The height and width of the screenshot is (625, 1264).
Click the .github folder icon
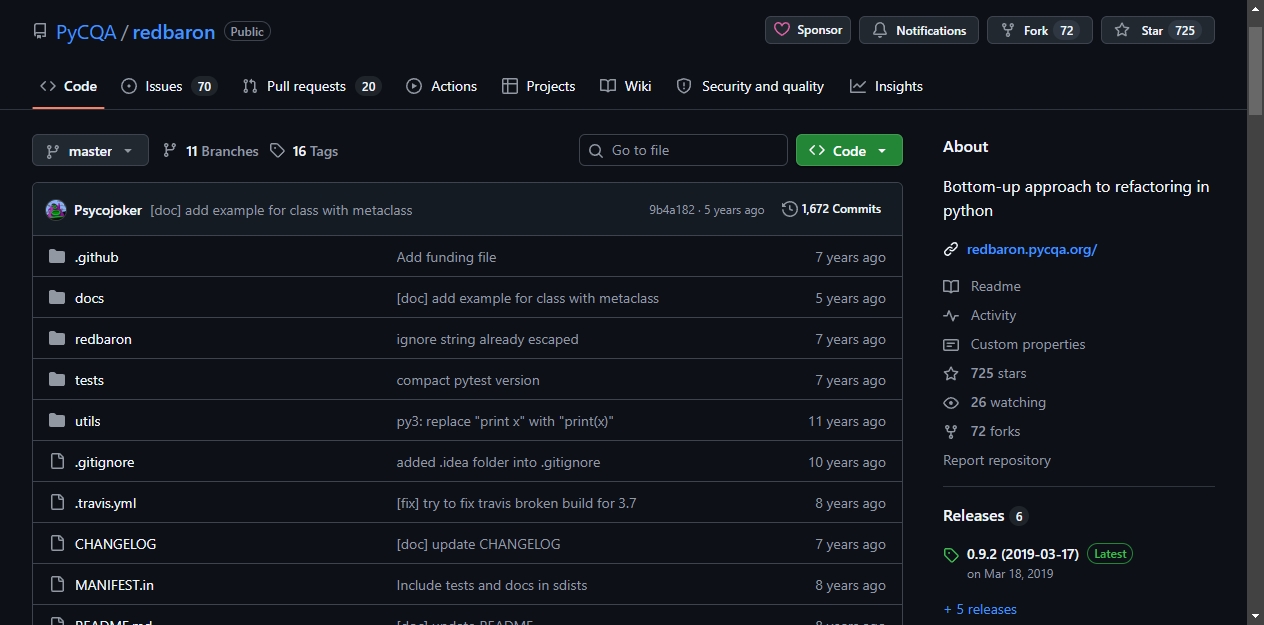[57, 257]
